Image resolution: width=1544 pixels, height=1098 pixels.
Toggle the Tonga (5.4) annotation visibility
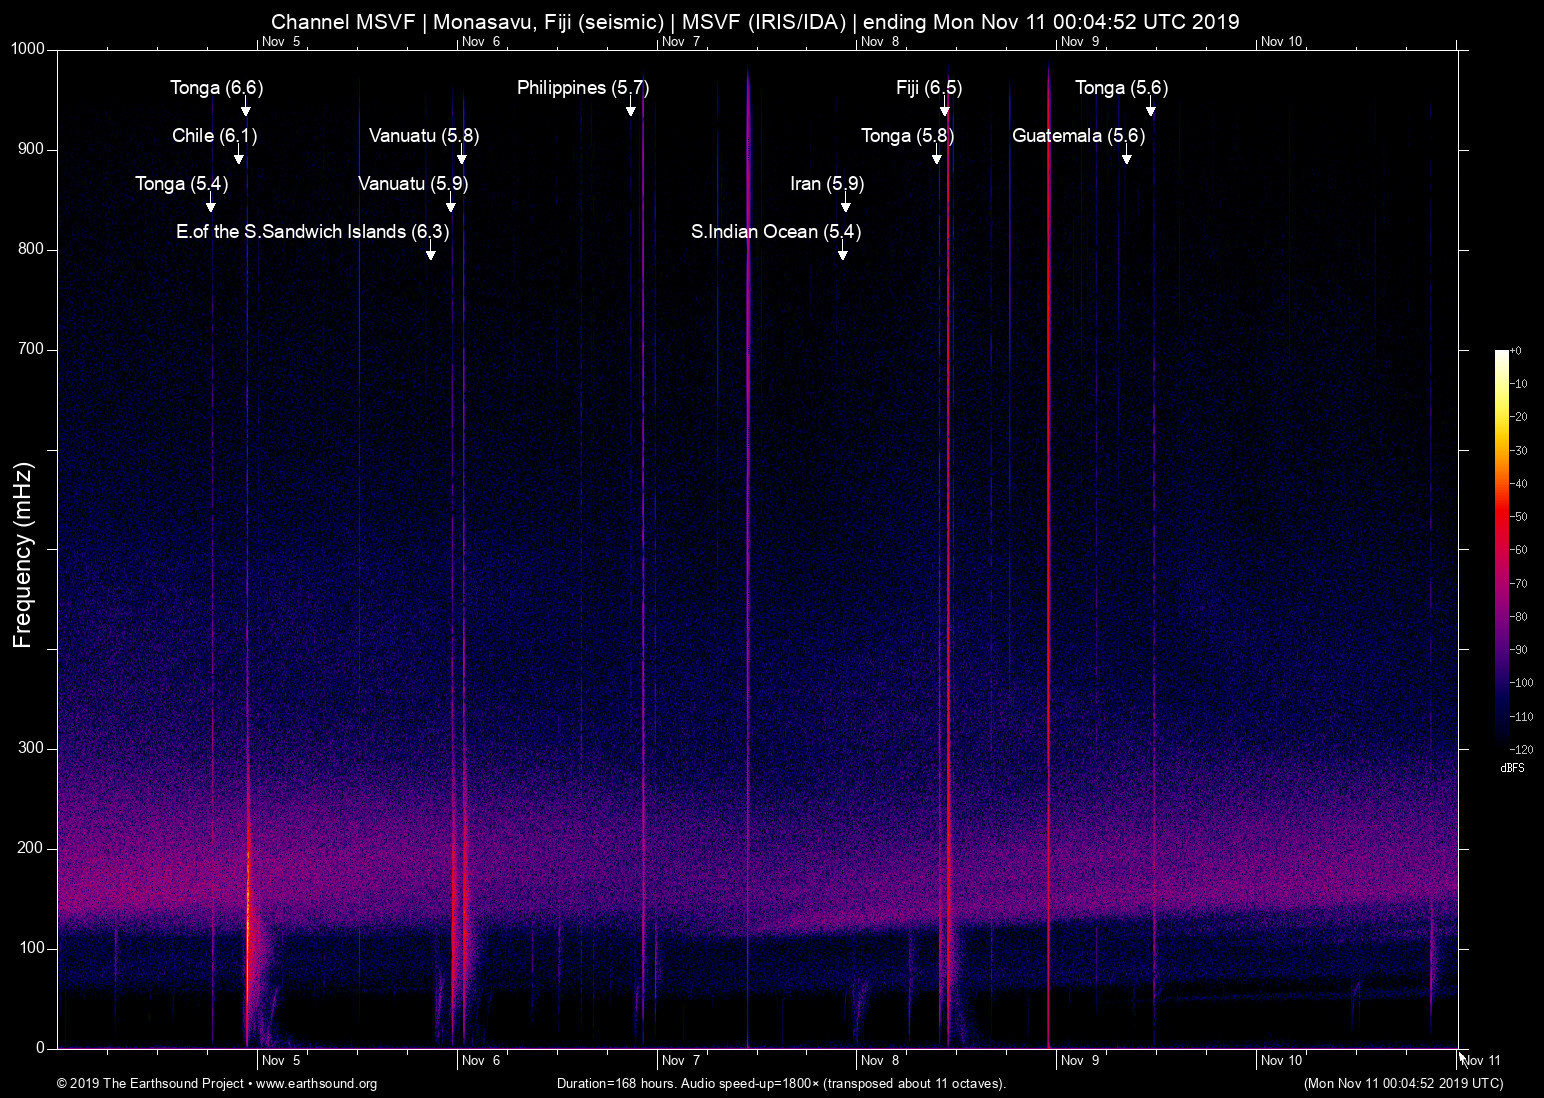(185, 184)
